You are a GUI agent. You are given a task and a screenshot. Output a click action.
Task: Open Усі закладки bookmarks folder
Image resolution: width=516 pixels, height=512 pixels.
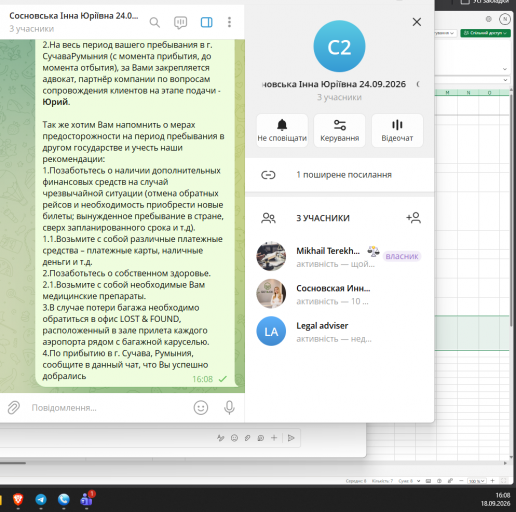point(485,2)
